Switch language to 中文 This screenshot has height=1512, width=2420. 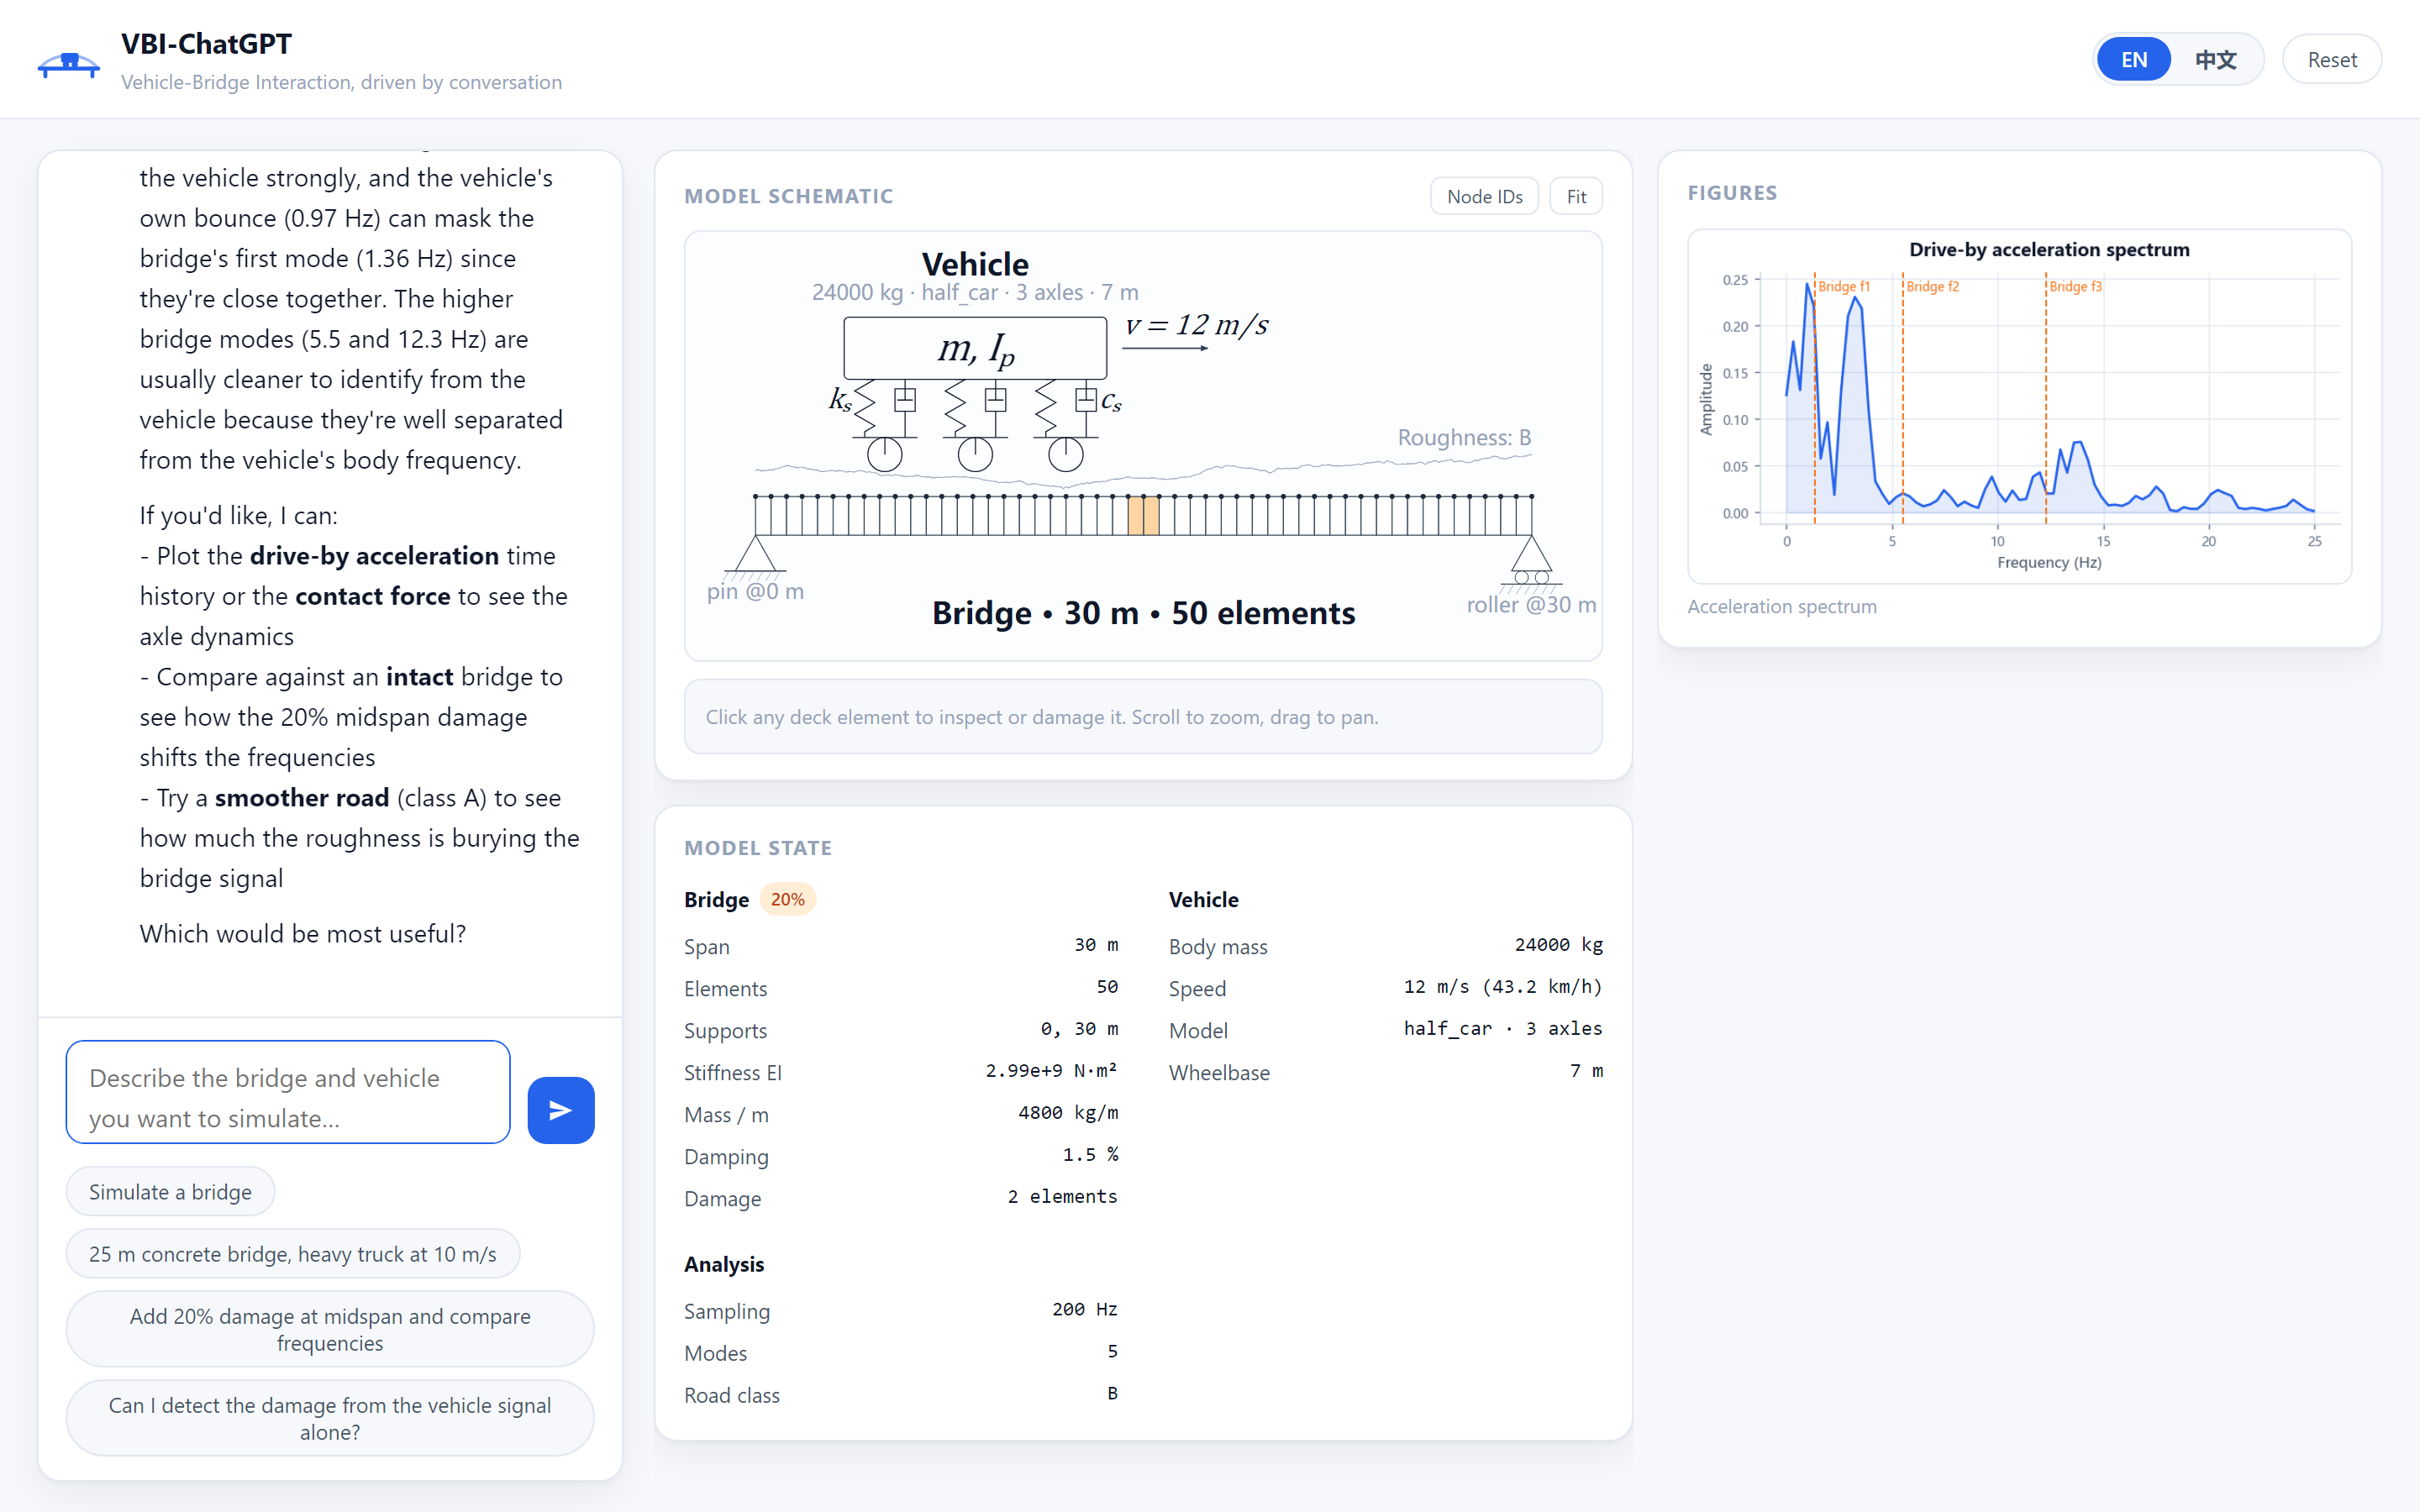pos(2215,60)
